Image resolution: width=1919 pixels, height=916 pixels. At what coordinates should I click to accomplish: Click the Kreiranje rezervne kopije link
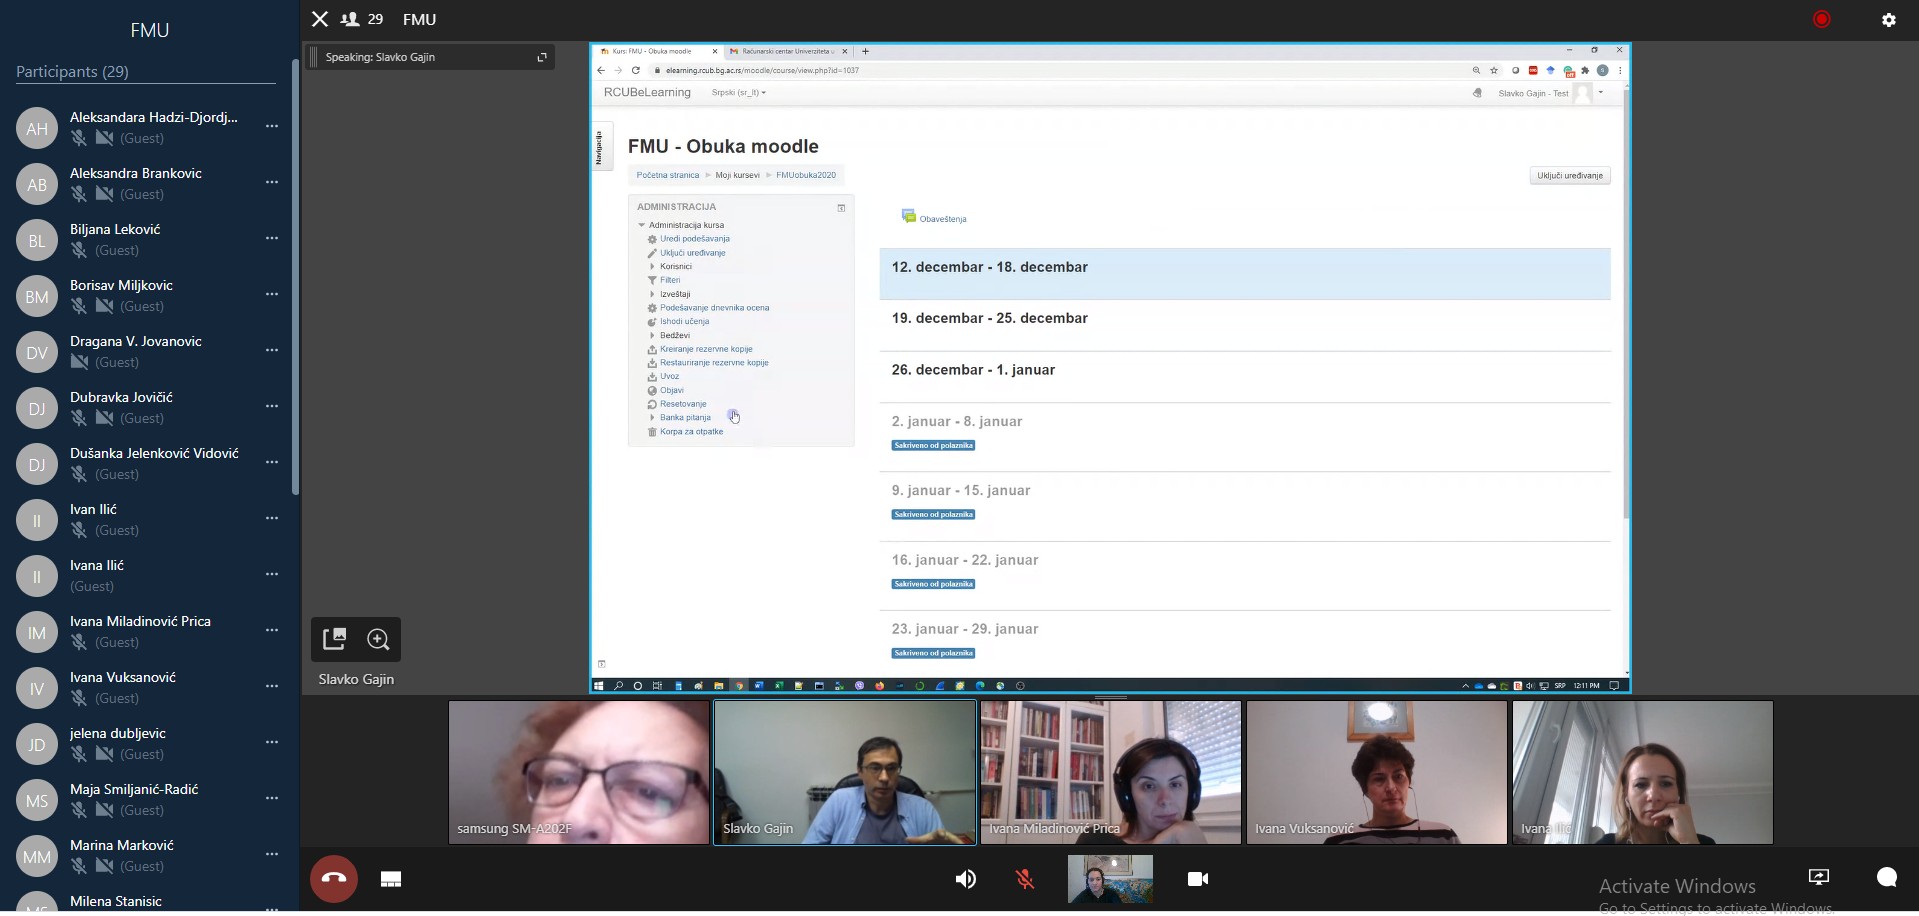pos(706,349)
